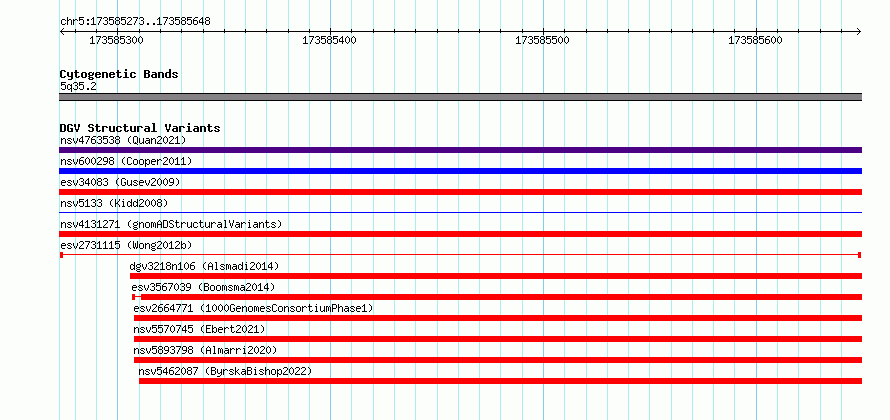Image resolution: width=890 pixels, height=420 pixels.
Task: Click ruler position 173585400
Action: click(x=330, y=40)
